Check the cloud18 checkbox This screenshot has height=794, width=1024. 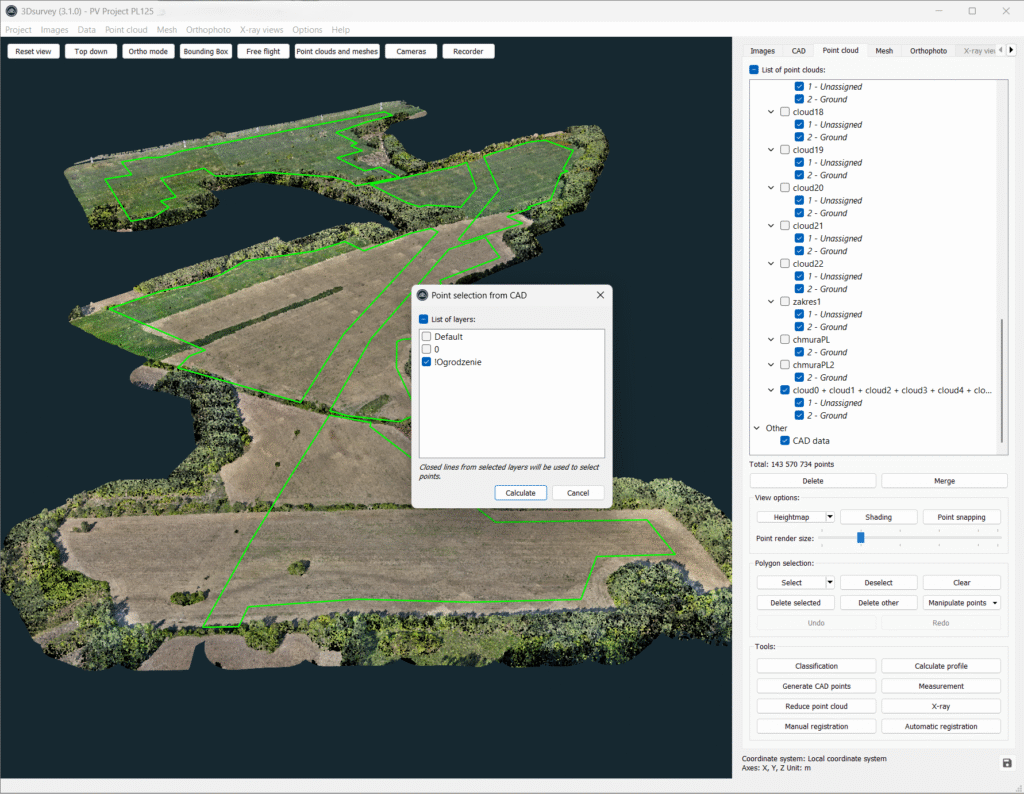pos(785,112)
